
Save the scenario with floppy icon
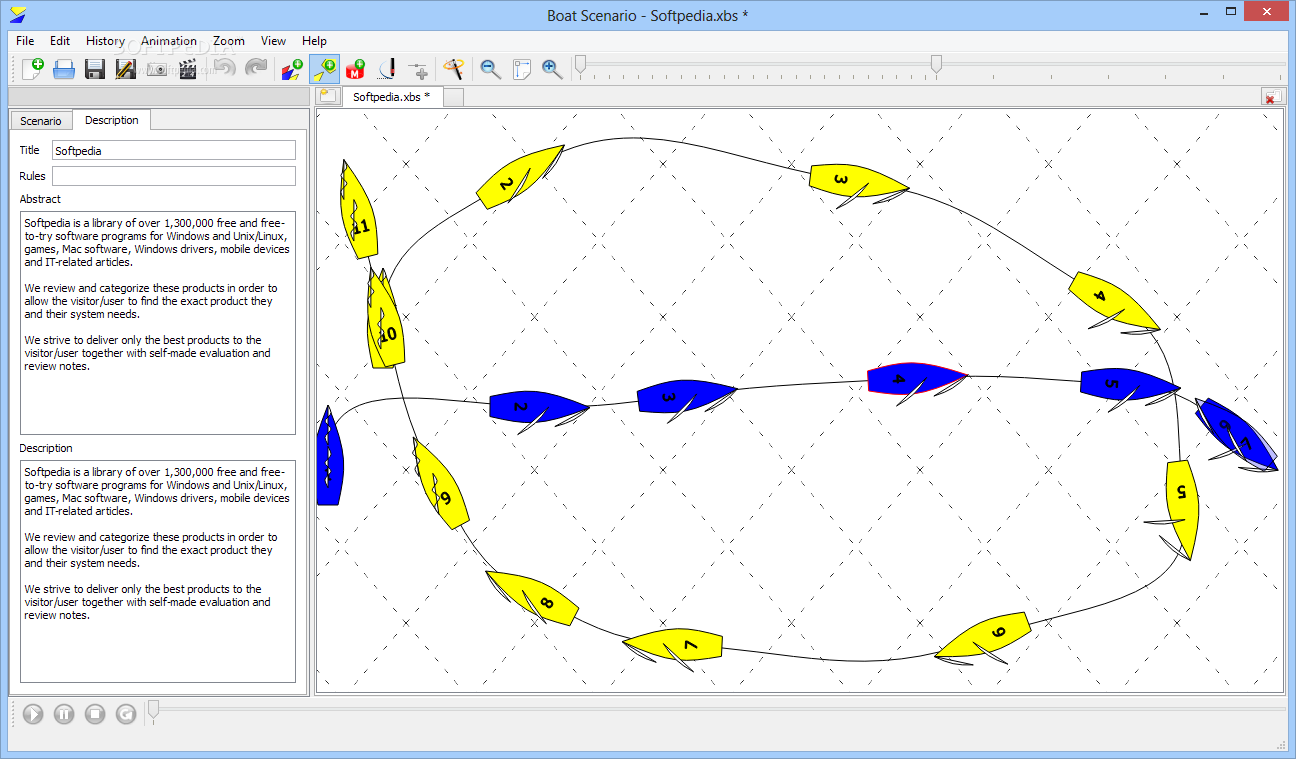95,69
